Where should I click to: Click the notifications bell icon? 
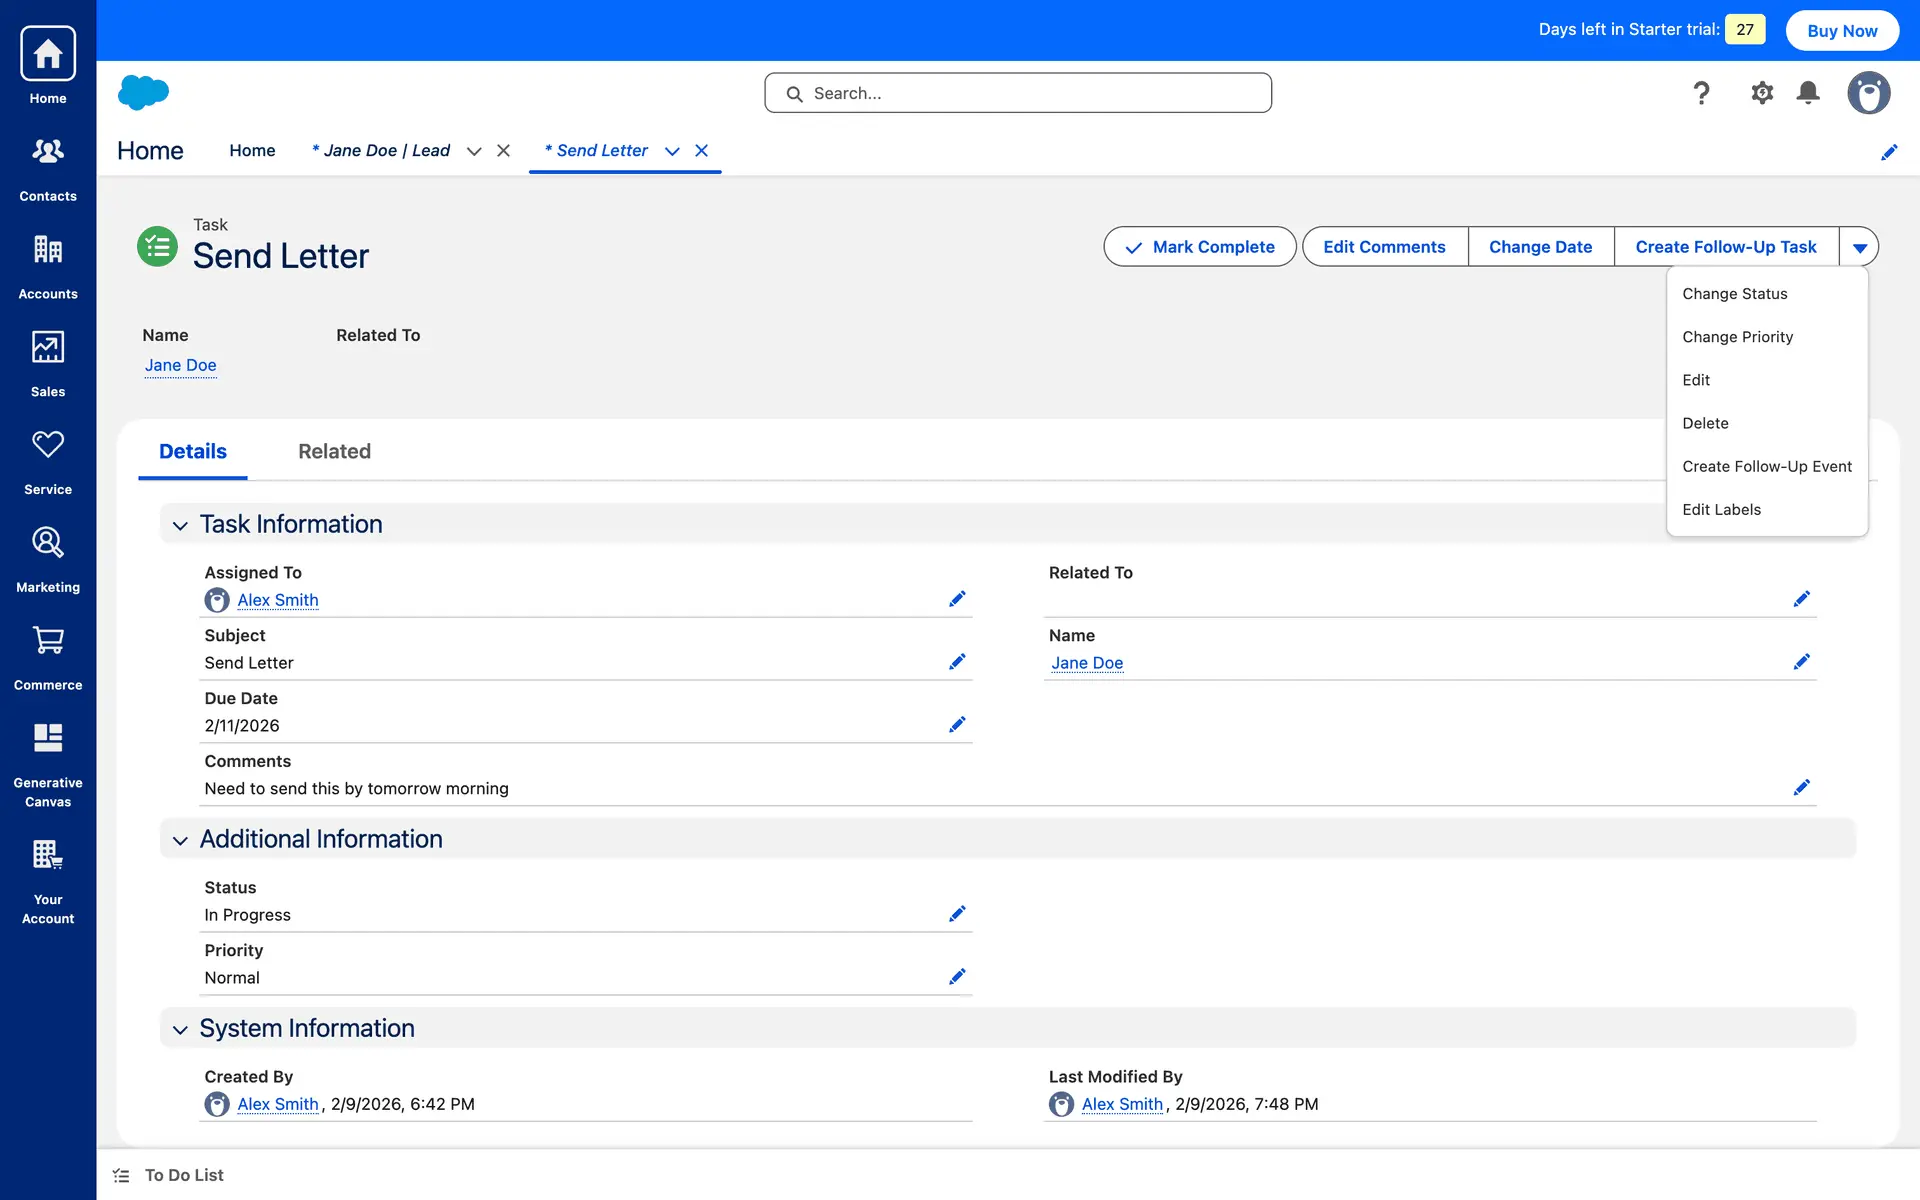(1807, 93)
